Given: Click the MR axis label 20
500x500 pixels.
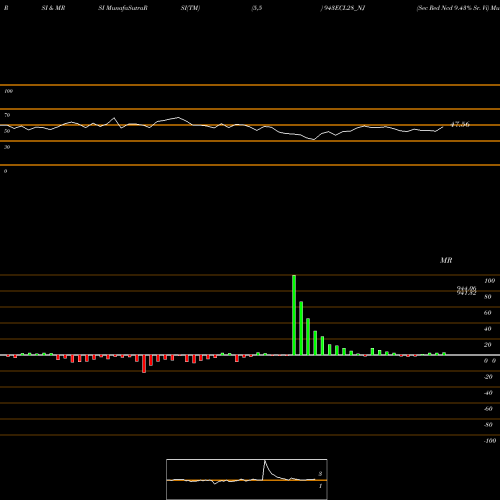Looking at the screenshot, I should coord(488,345).
